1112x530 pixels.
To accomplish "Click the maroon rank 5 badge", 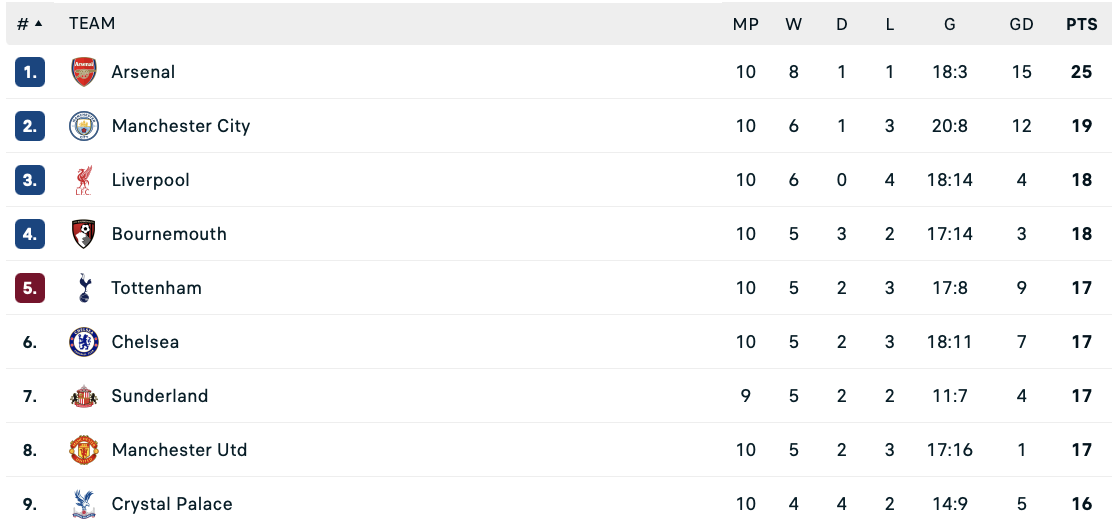I will (x=30, y=288).
